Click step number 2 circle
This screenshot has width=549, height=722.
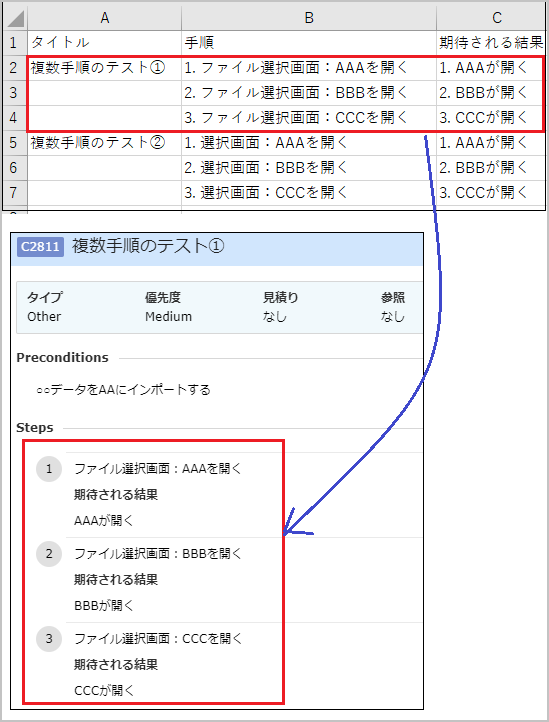49,553
